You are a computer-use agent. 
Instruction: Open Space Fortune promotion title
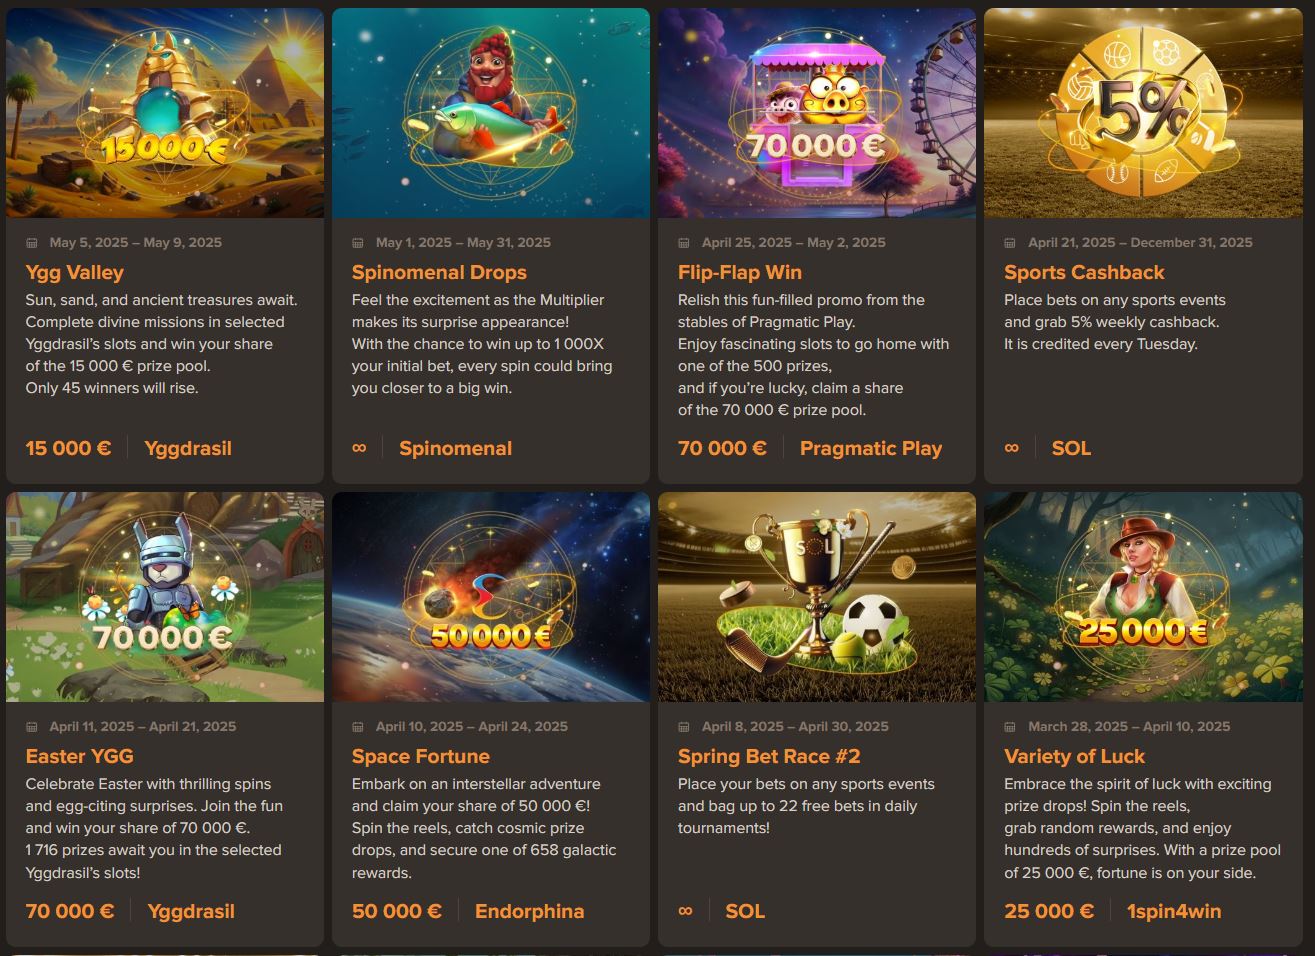point(421,757)
